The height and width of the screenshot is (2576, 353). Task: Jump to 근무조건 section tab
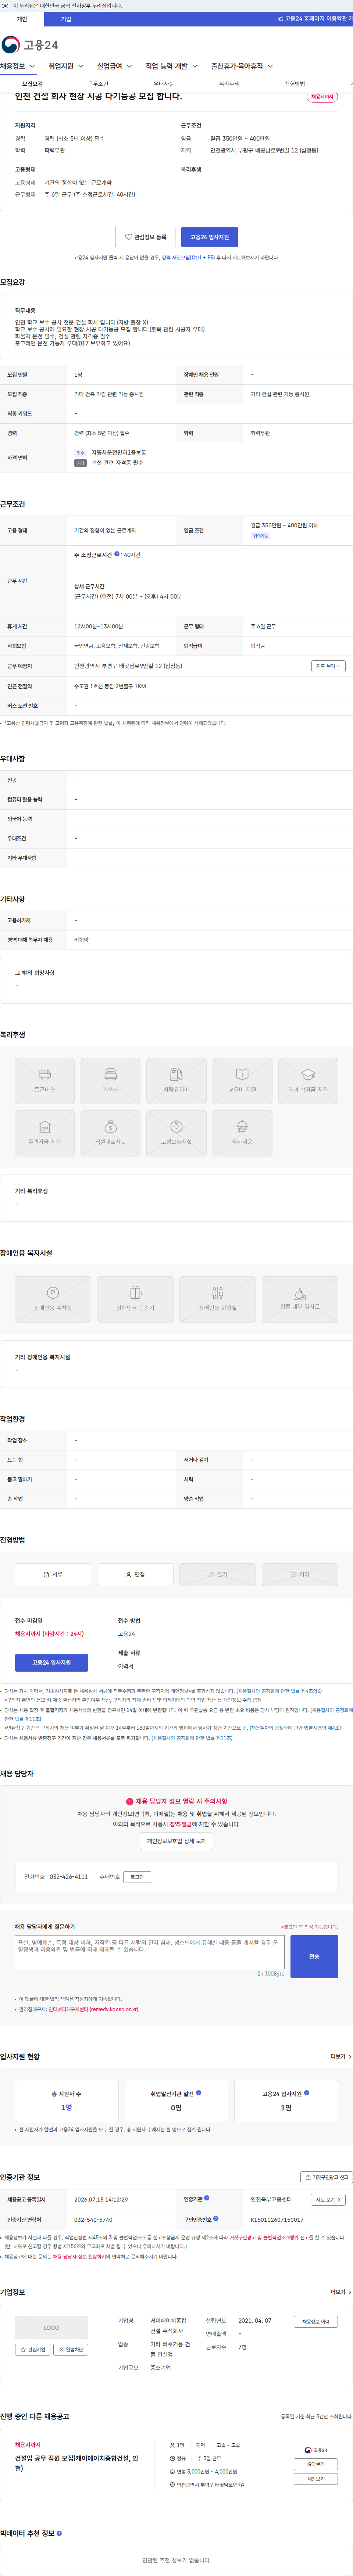click(x=98, y=84)
